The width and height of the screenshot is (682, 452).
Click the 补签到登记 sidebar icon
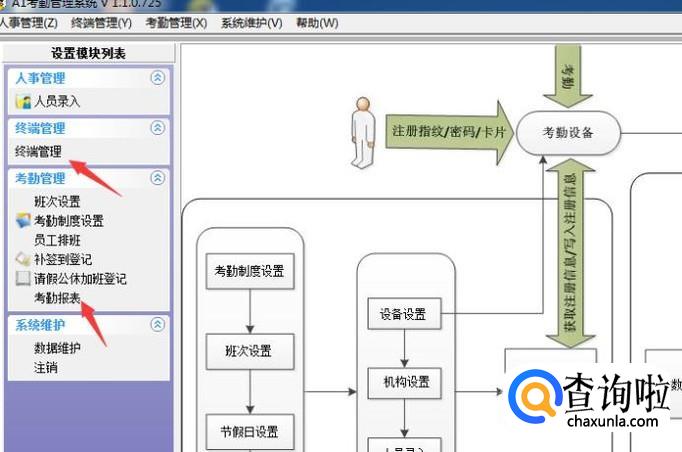23,259
